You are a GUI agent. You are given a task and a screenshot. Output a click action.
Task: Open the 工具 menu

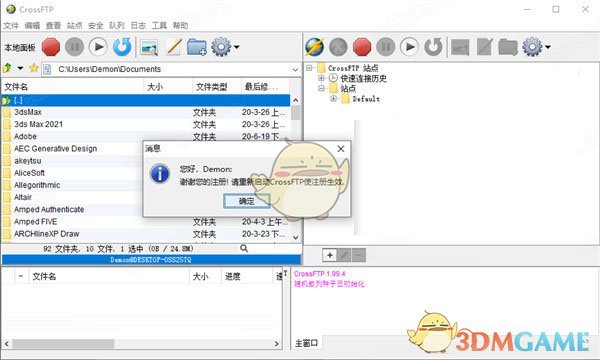[x=159, y=25]
